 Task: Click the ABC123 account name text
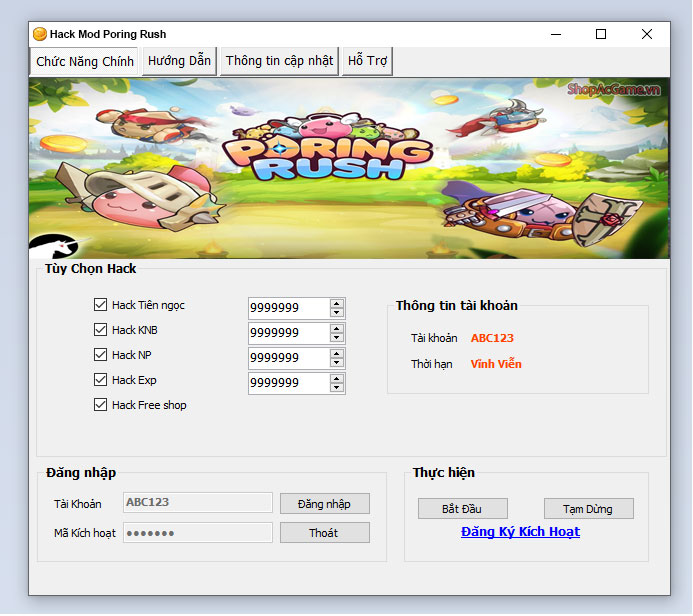tap(492, 338)
